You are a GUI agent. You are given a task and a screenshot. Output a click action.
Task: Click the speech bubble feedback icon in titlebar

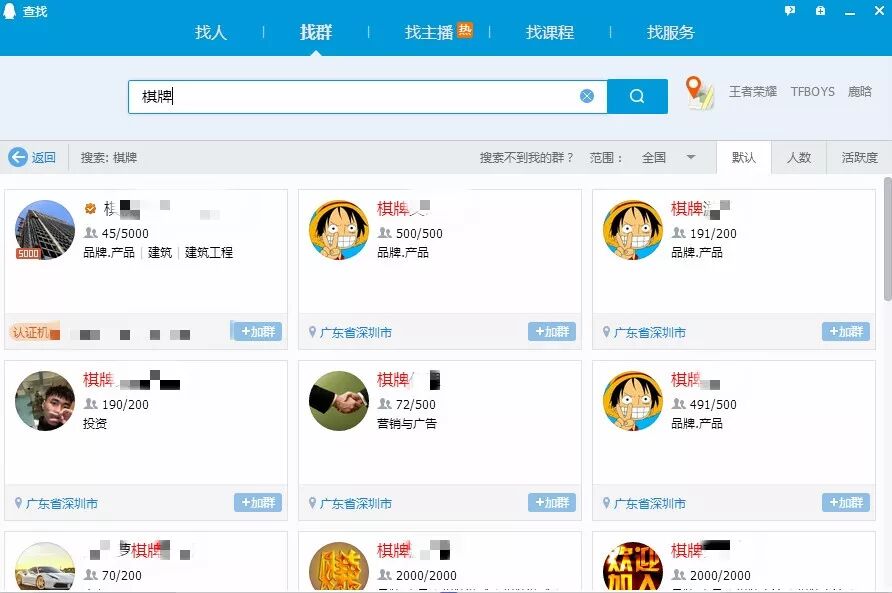pos(791,10)
